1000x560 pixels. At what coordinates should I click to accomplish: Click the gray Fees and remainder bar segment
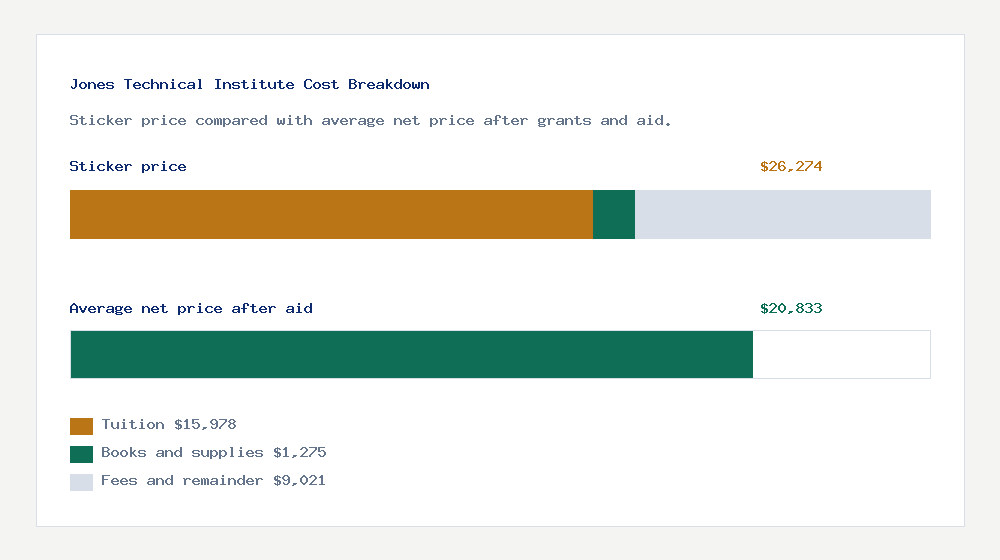point(783,215)
